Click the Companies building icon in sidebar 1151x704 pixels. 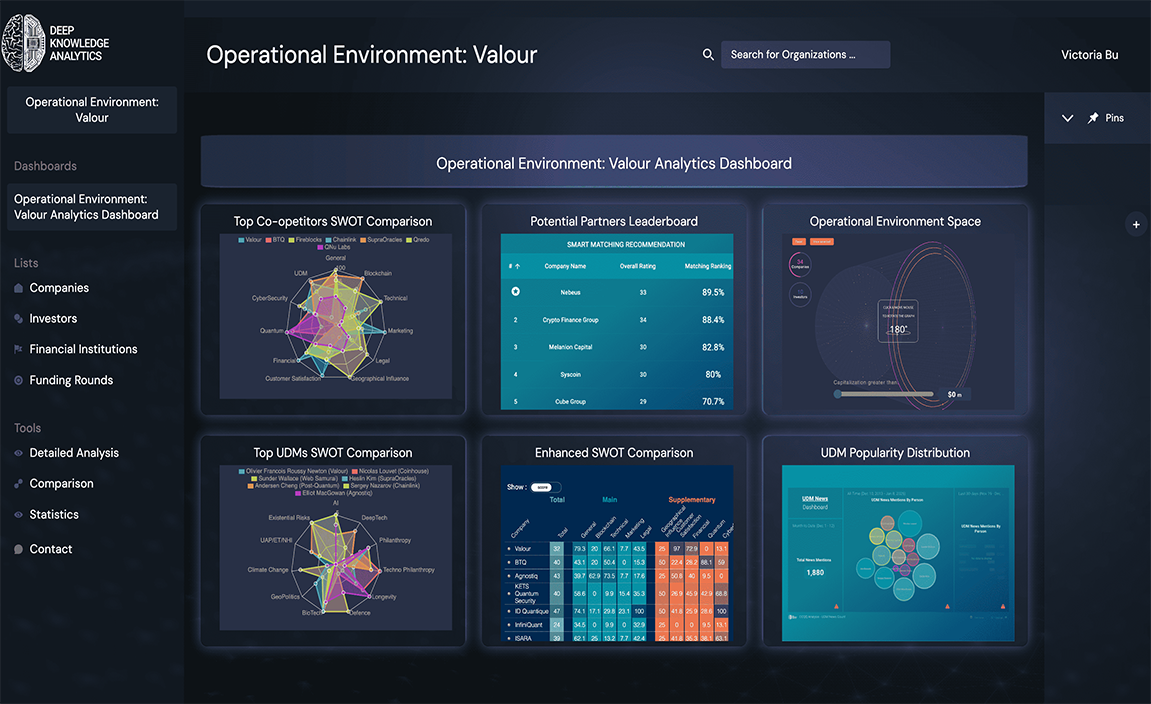point(19,288)
